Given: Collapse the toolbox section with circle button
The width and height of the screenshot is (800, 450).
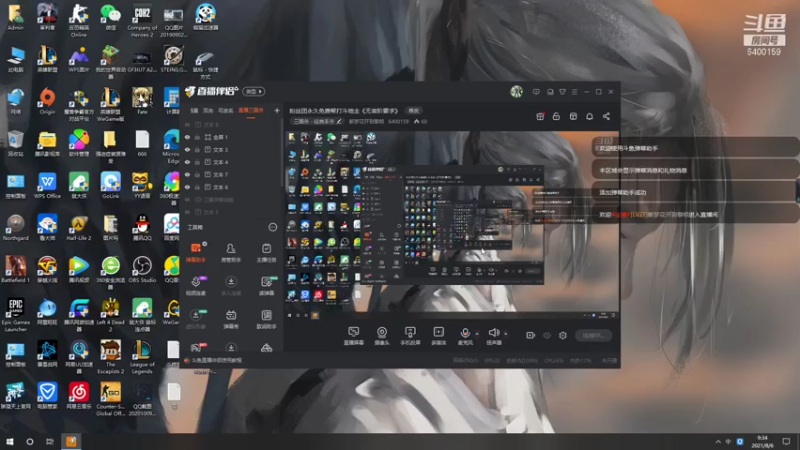Looking at the screenshot, I should click(x=273, y=227).
